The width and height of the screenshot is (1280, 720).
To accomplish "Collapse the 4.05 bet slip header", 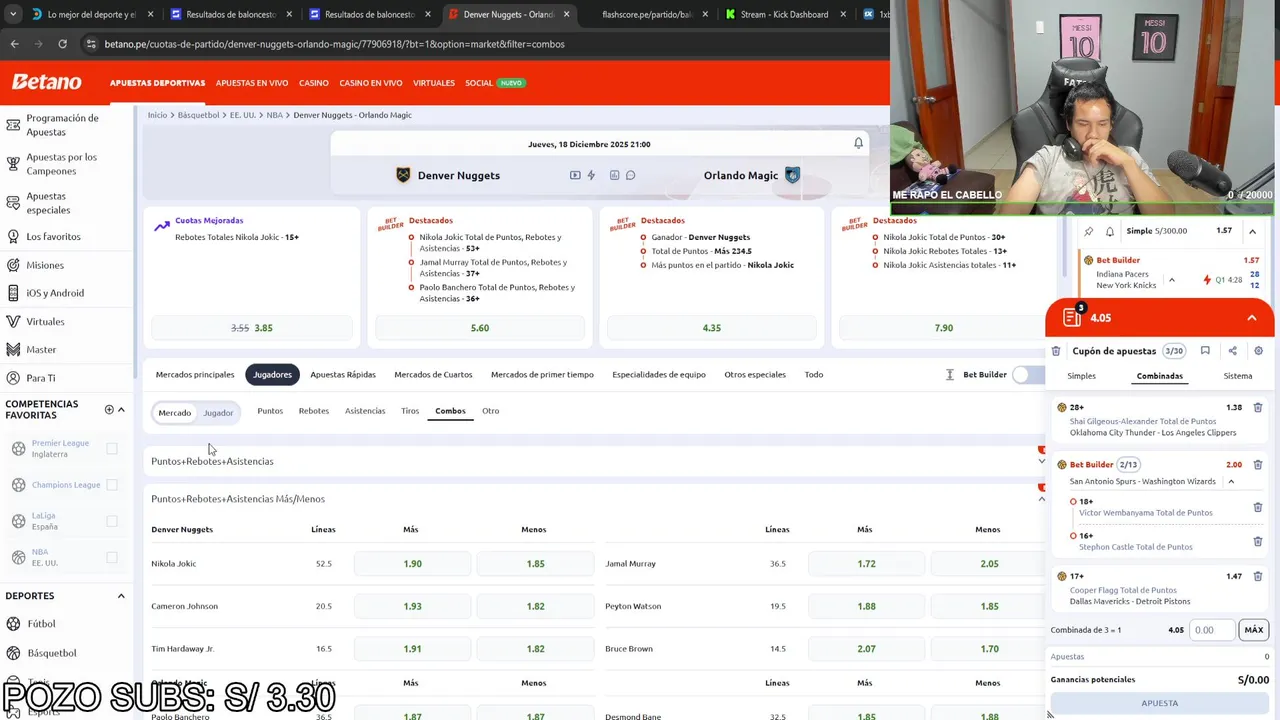I will pyautogui.click(x=1252, y=317).
